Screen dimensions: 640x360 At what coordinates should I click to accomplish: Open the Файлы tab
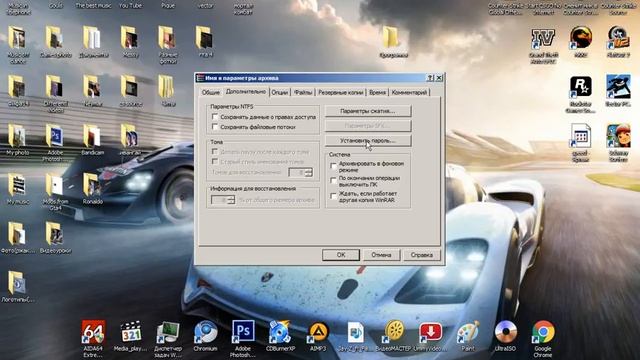pos(303,93)
